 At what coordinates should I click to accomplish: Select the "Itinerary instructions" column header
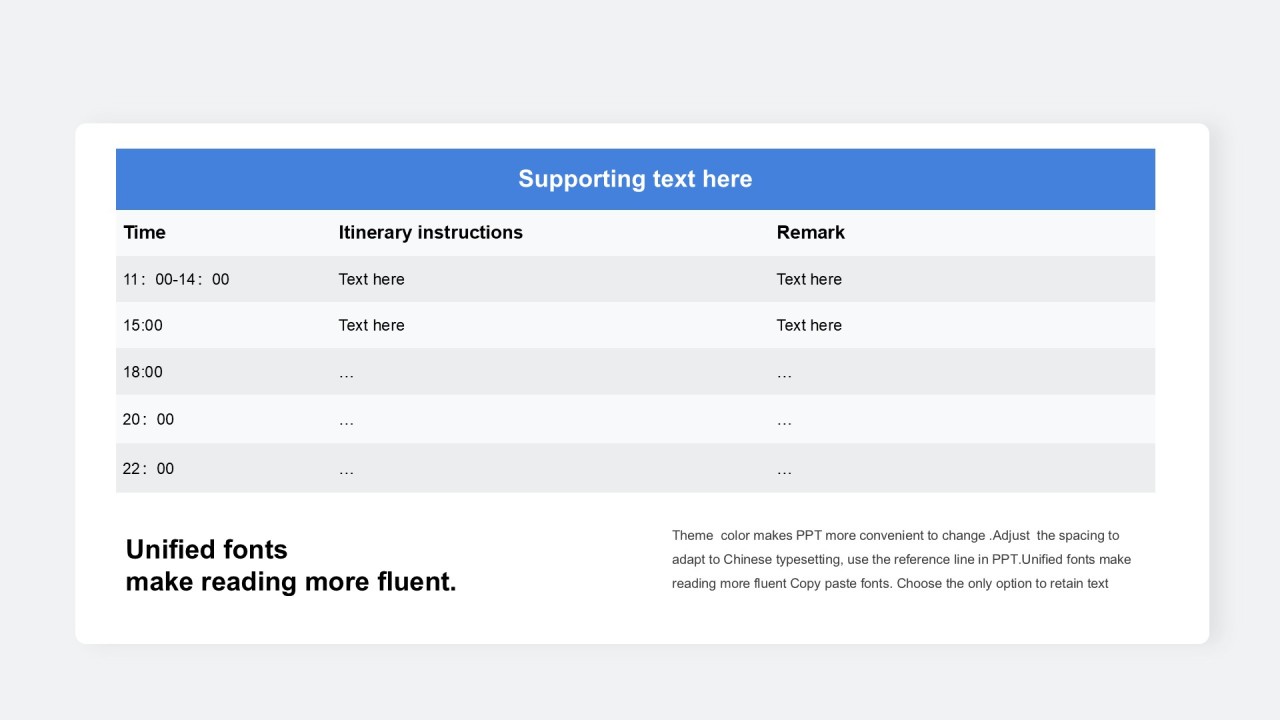[x=430, y=232]
